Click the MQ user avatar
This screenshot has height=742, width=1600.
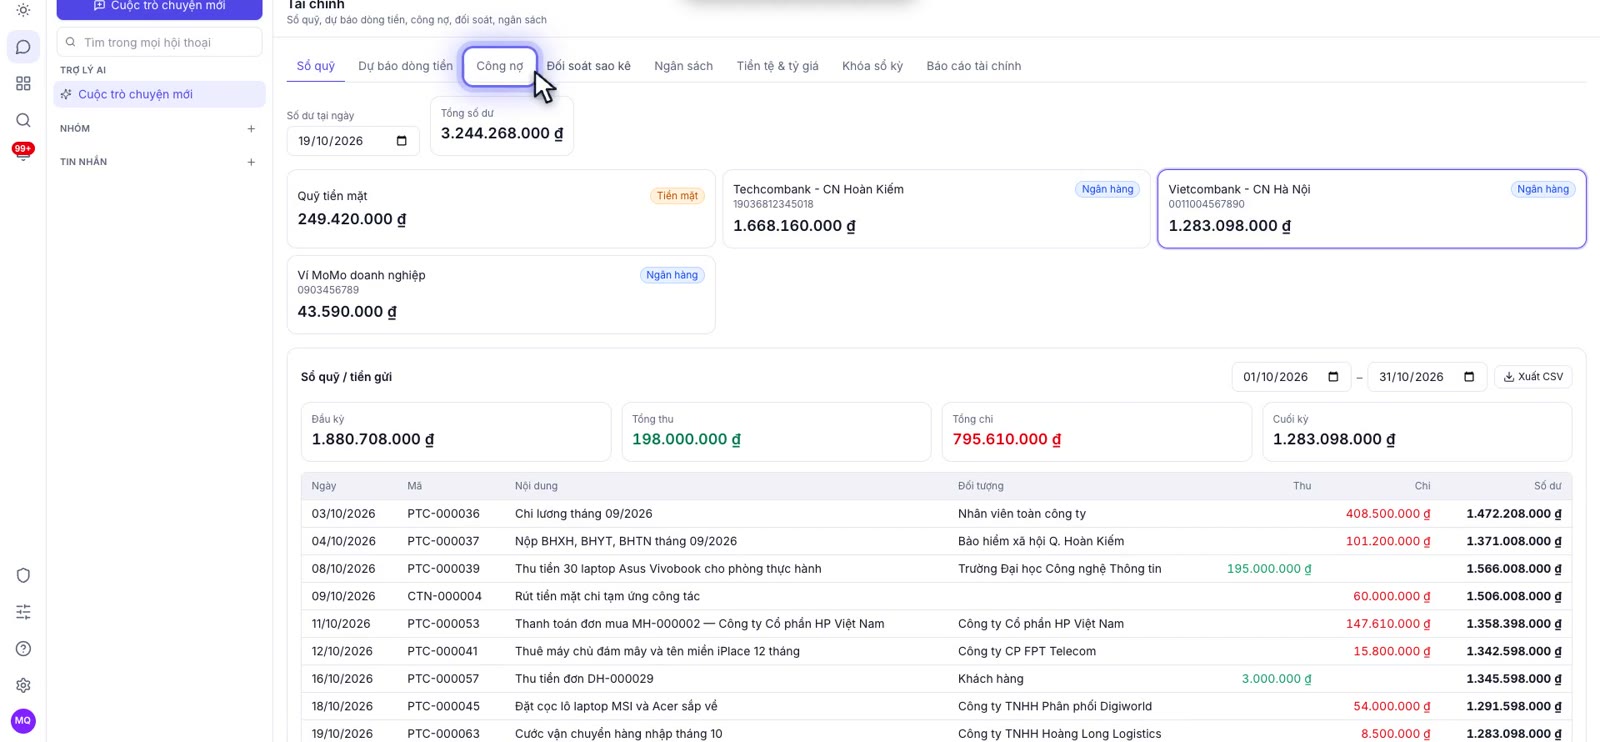click(23, 721)
